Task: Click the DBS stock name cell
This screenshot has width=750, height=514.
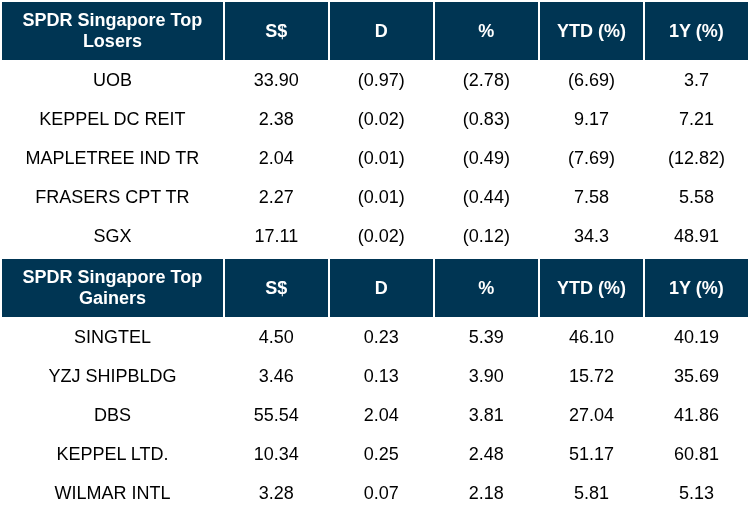Action: (112, 415)
